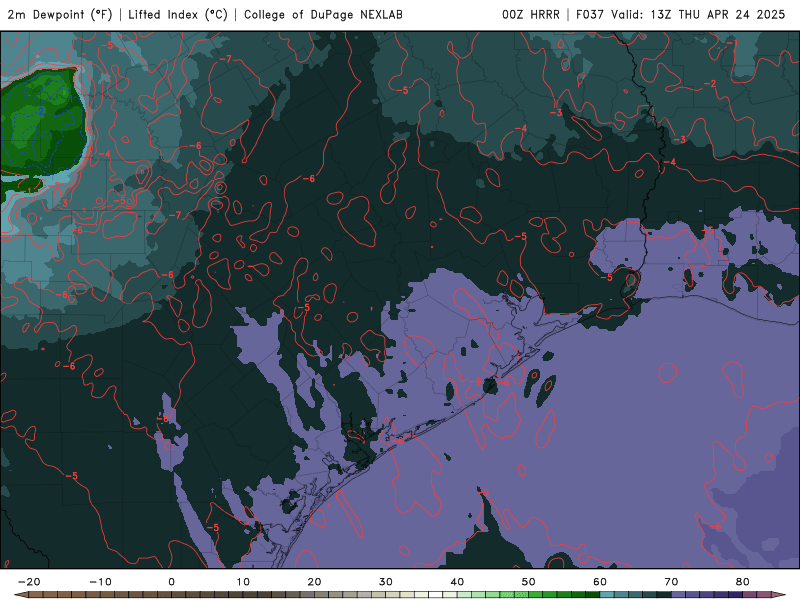Viewport: 800px width, 600px height.
Task: Click the 'F037' forecast hour label
Action: (x=590, y=15)
